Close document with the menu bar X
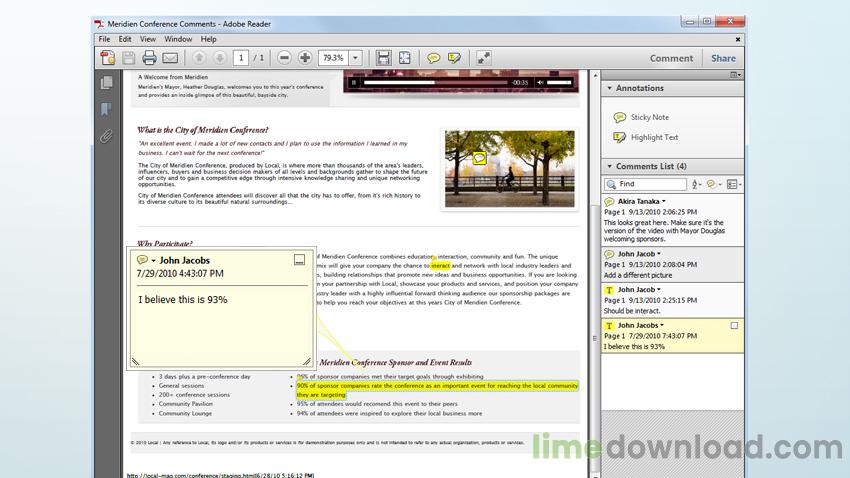The width and height of the screenshot is (850, 478). pos(737,39)
